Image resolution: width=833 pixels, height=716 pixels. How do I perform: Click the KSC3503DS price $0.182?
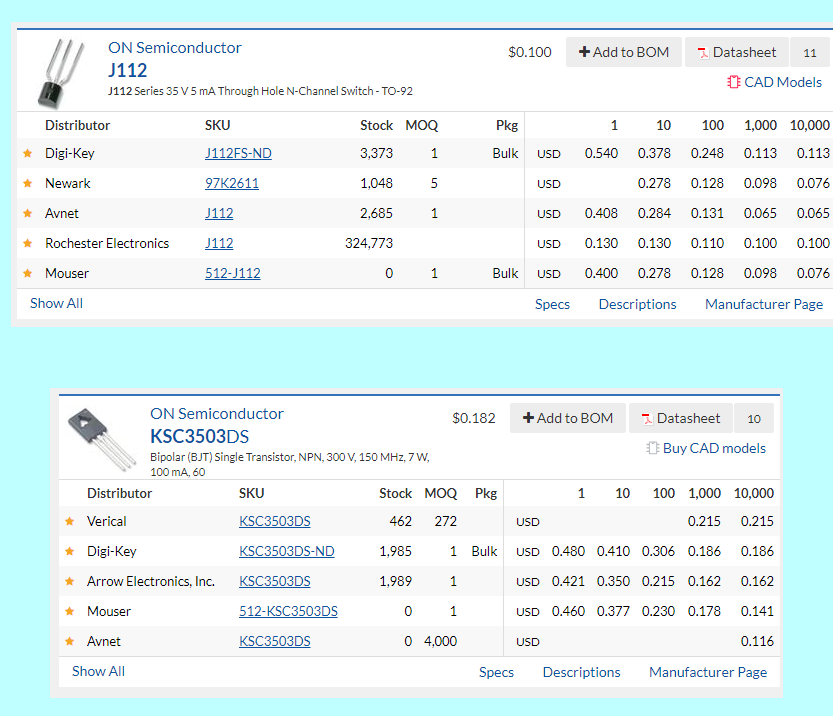[473, 418]
